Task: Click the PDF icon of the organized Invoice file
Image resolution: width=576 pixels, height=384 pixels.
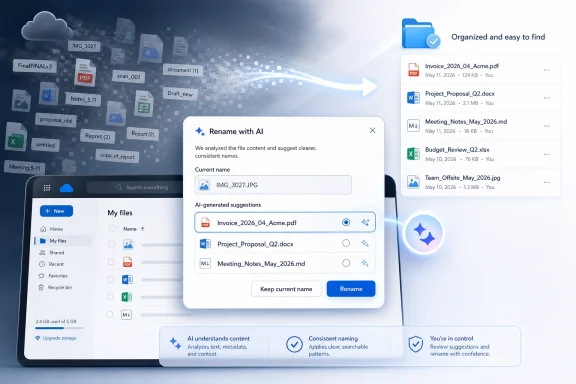Action: click(413, 69)
